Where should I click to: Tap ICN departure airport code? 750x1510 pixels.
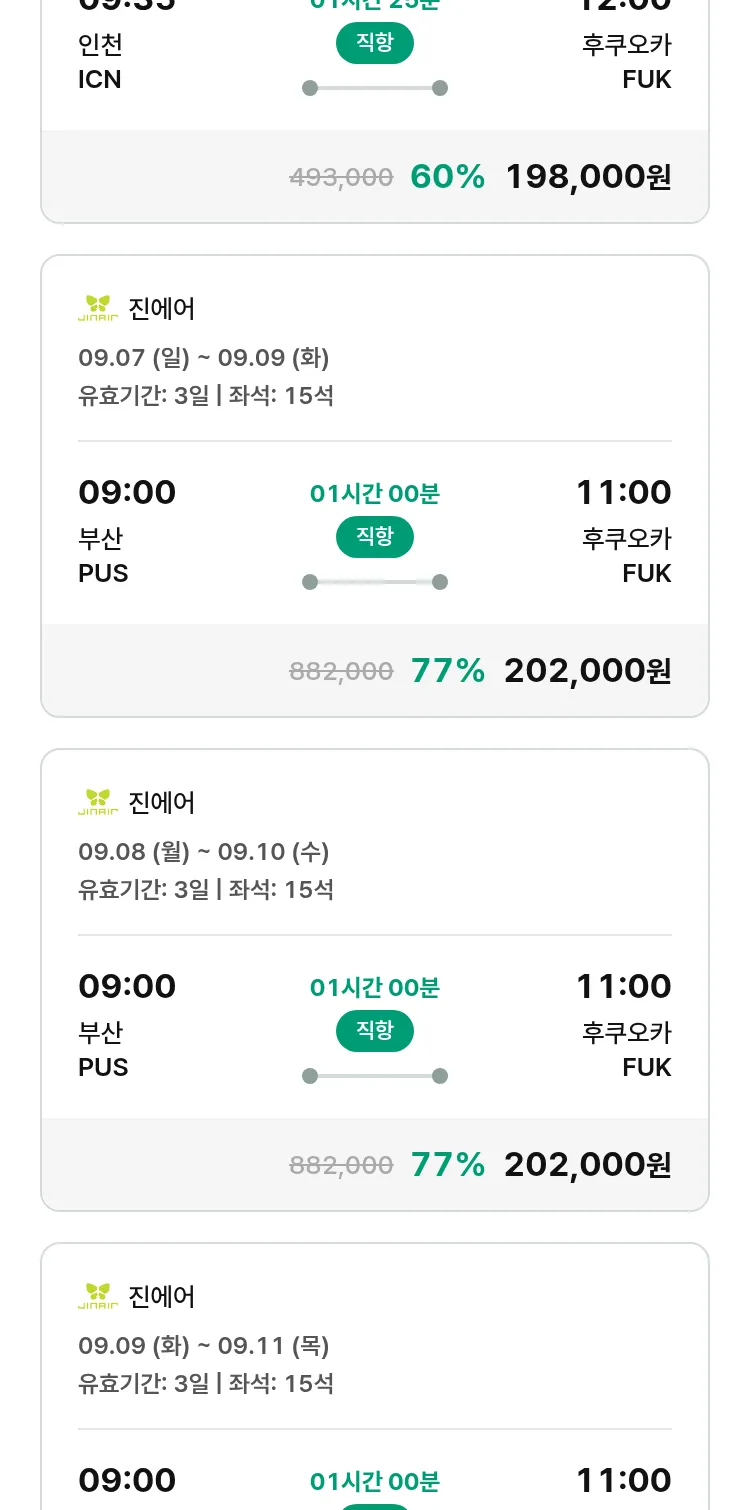[100, 80]
